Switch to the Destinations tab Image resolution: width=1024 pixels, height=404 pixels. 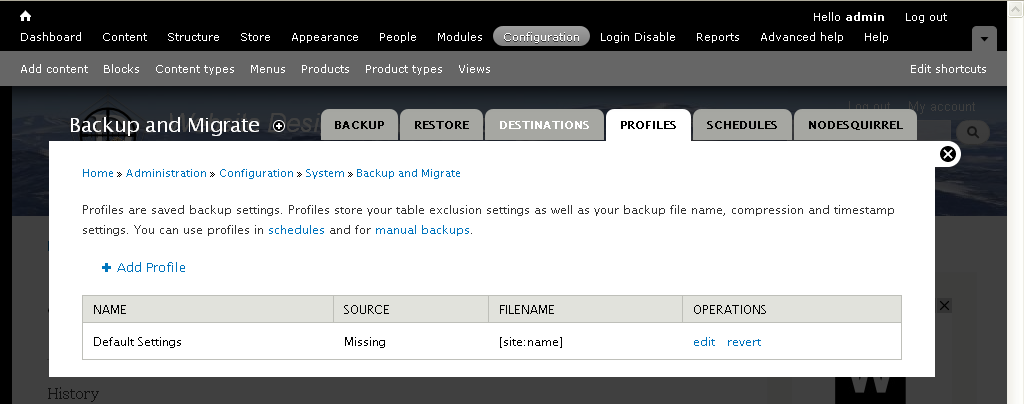(544, 125)
